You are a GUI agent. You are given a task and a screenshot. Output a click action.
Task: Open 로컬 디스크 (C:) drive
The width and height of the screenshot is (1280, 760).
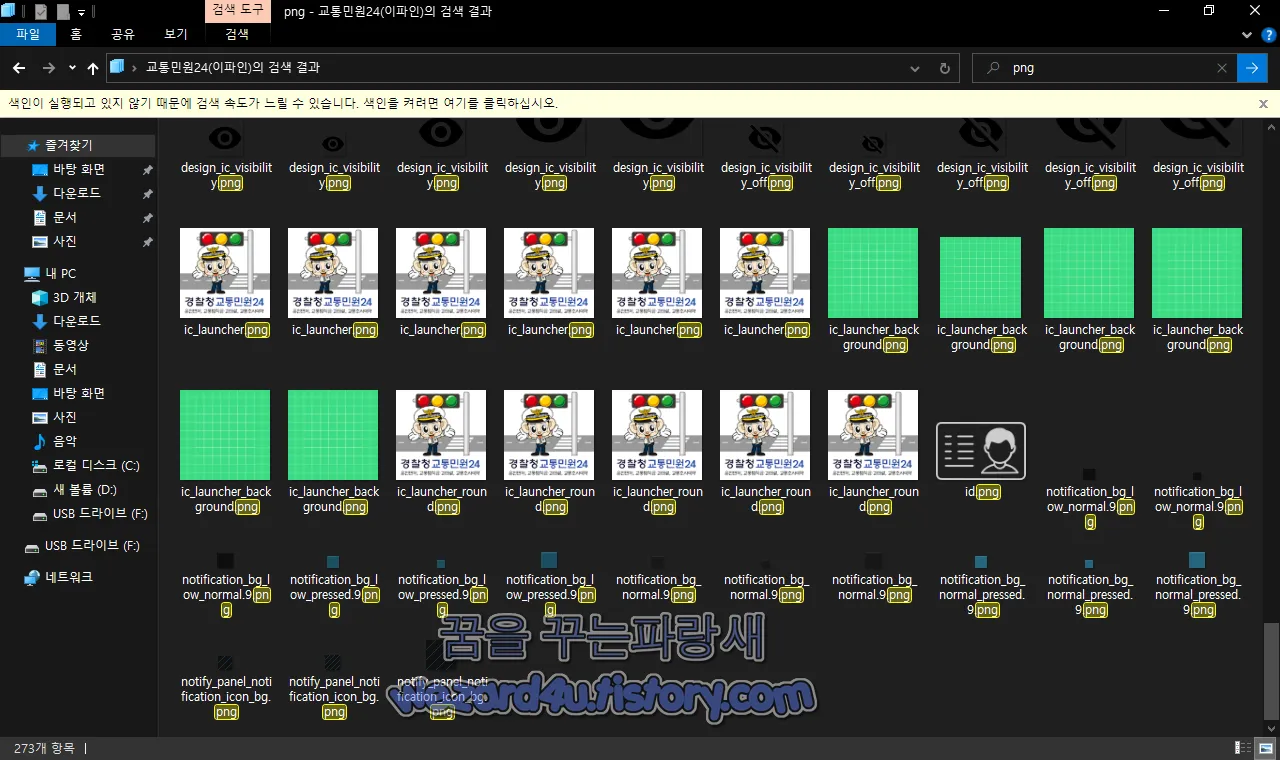click(x=96, y=465)
